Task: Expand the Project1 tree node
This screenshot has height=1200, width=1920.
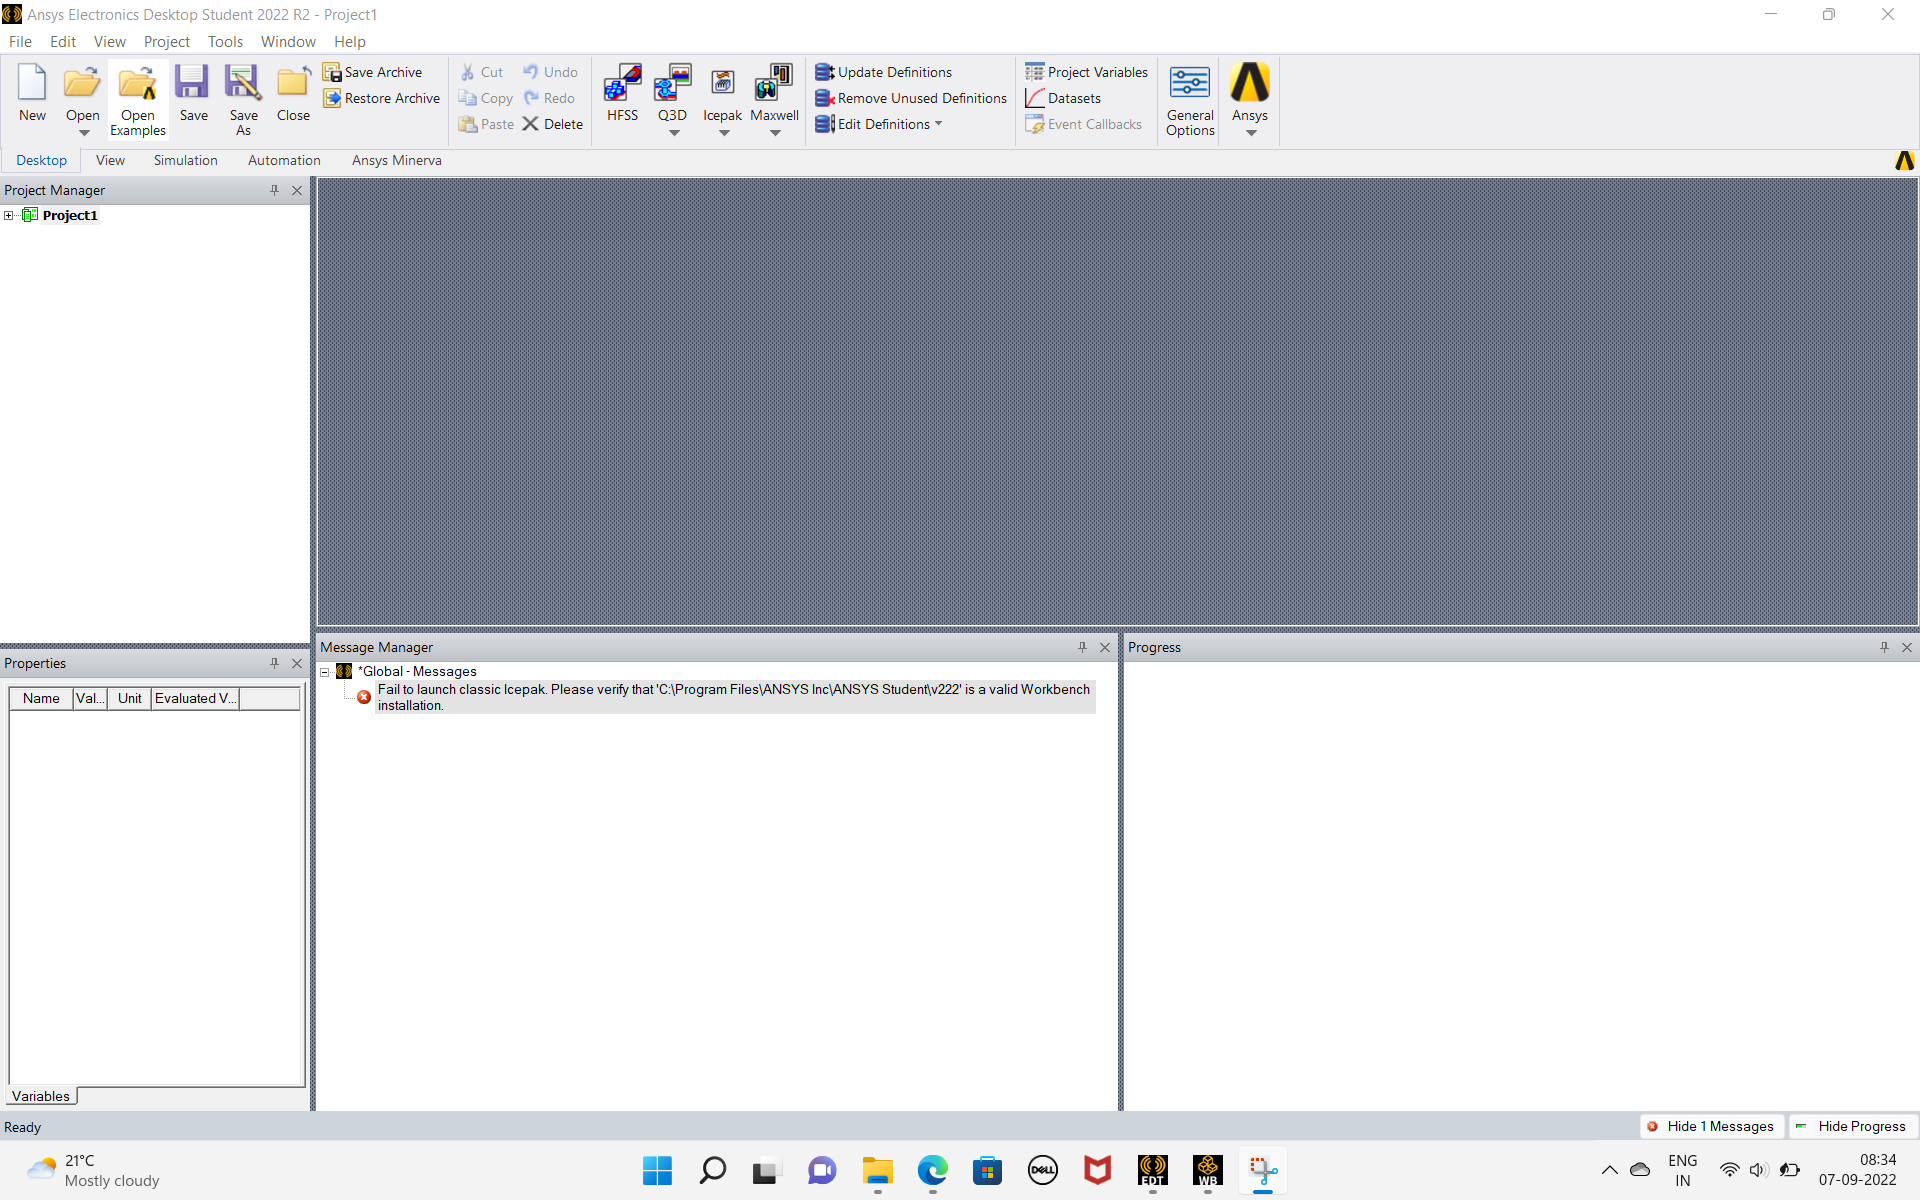Action: coord(9,215)
